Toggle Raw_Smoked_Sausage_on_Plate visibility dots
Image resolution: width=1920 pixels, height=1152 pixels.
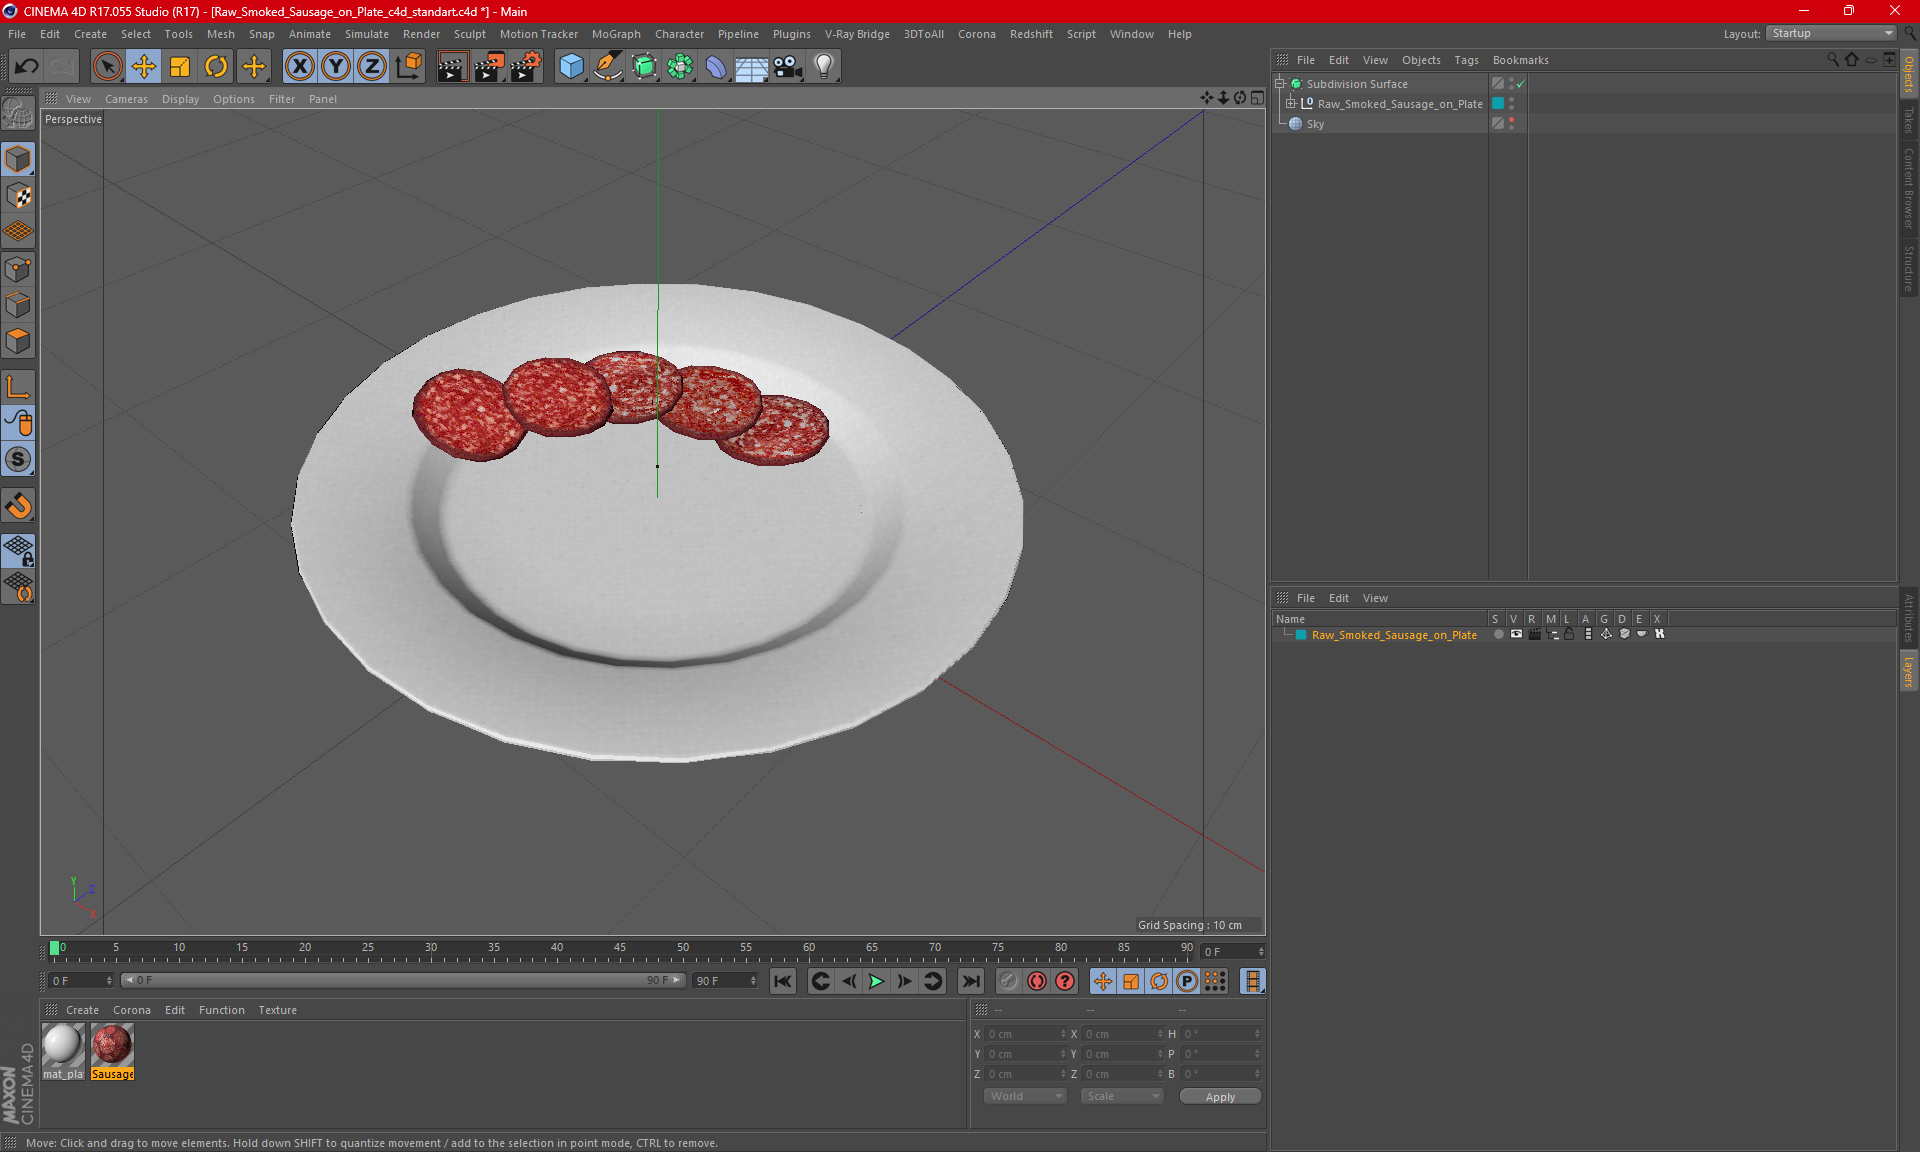tap(1512, 103)
